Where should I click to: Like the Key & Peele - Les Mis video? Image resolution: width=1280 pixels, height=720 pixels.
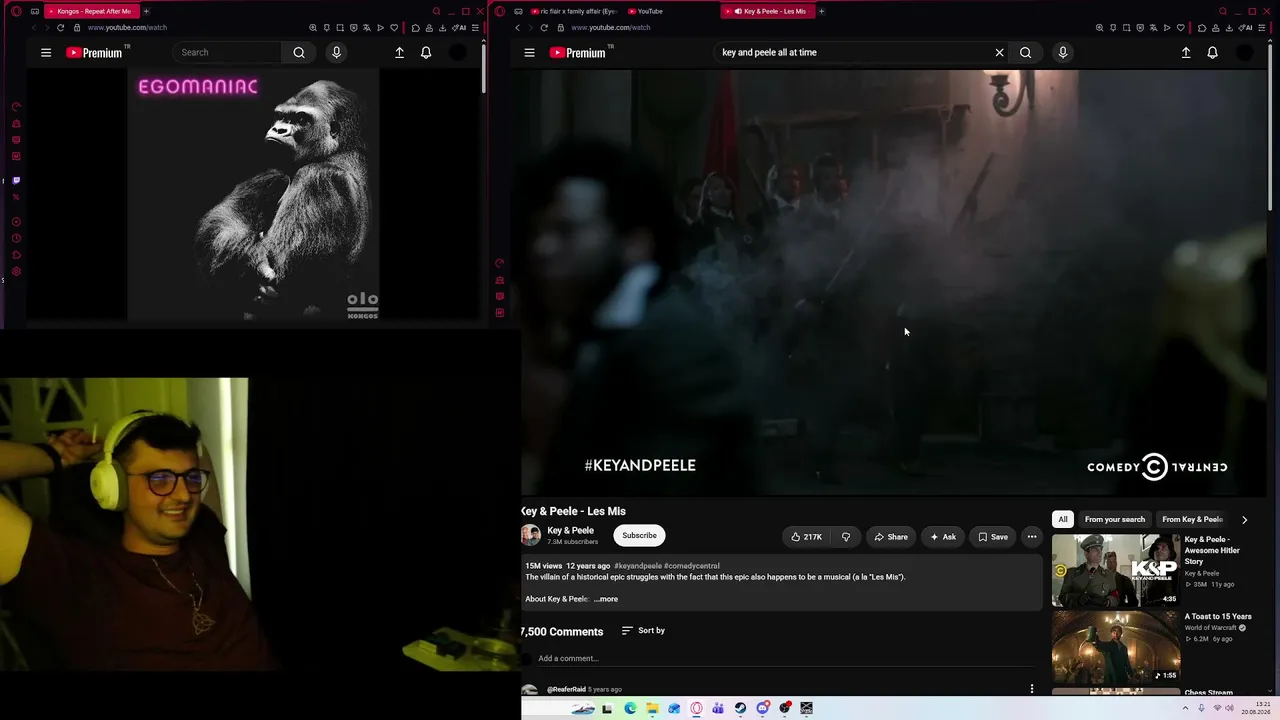click(x=806, y=537)
